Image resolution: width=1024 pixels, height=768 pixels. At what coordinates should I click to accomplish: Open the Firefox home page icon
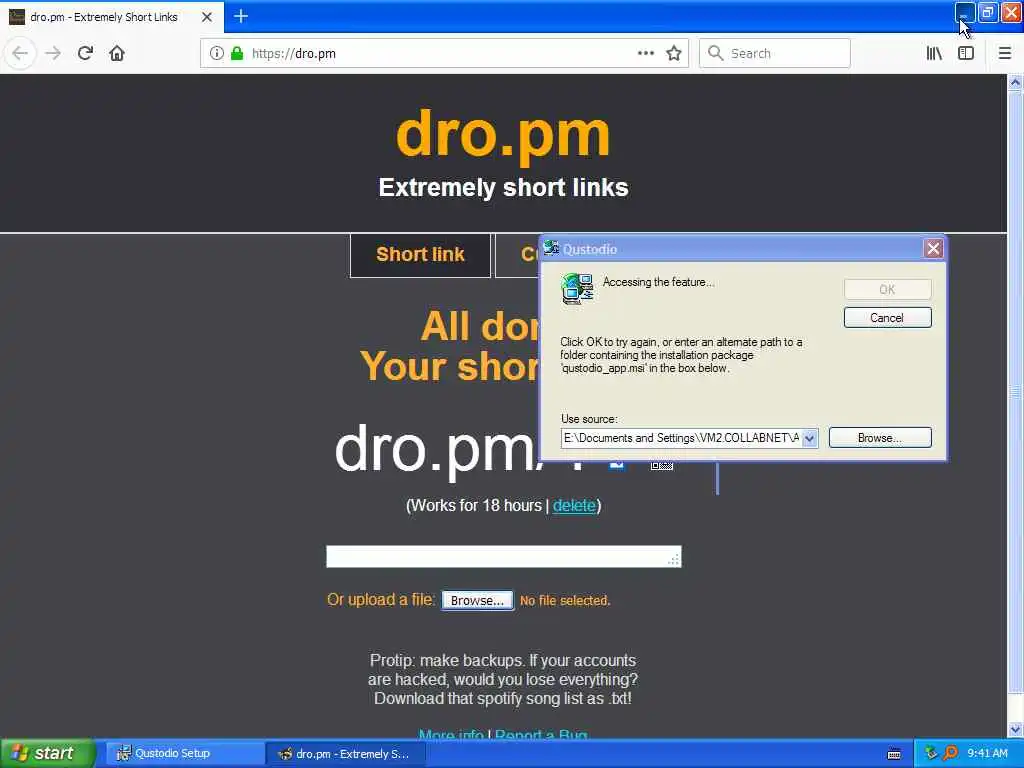117,53
